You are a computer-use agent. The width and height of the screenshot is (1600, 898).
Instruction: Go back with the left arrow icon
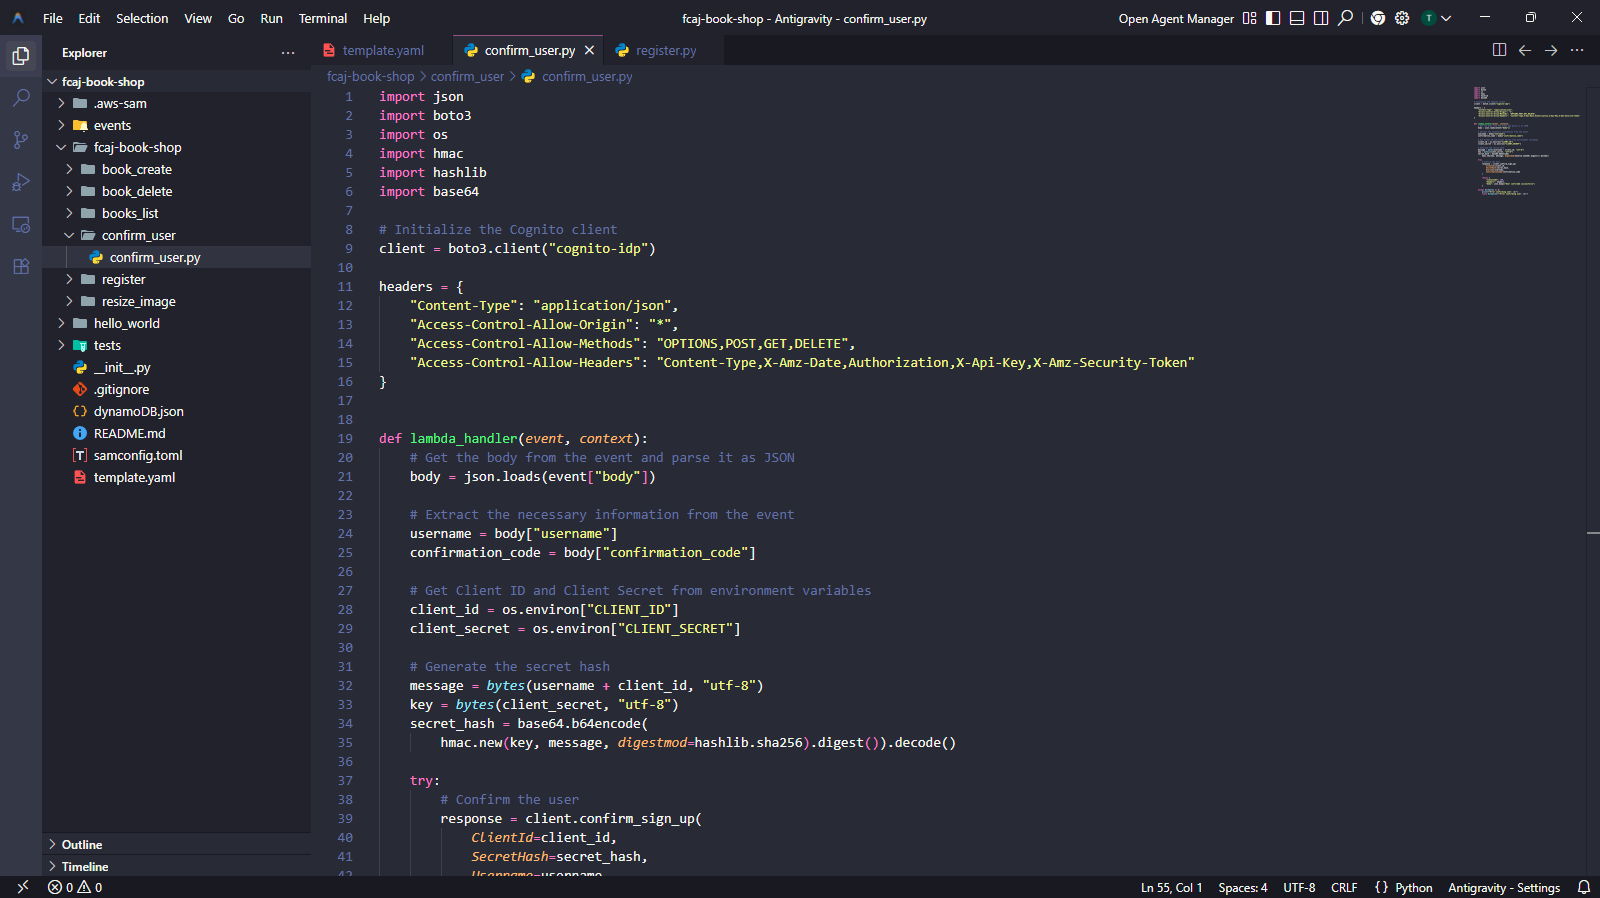pos(1525,50)
